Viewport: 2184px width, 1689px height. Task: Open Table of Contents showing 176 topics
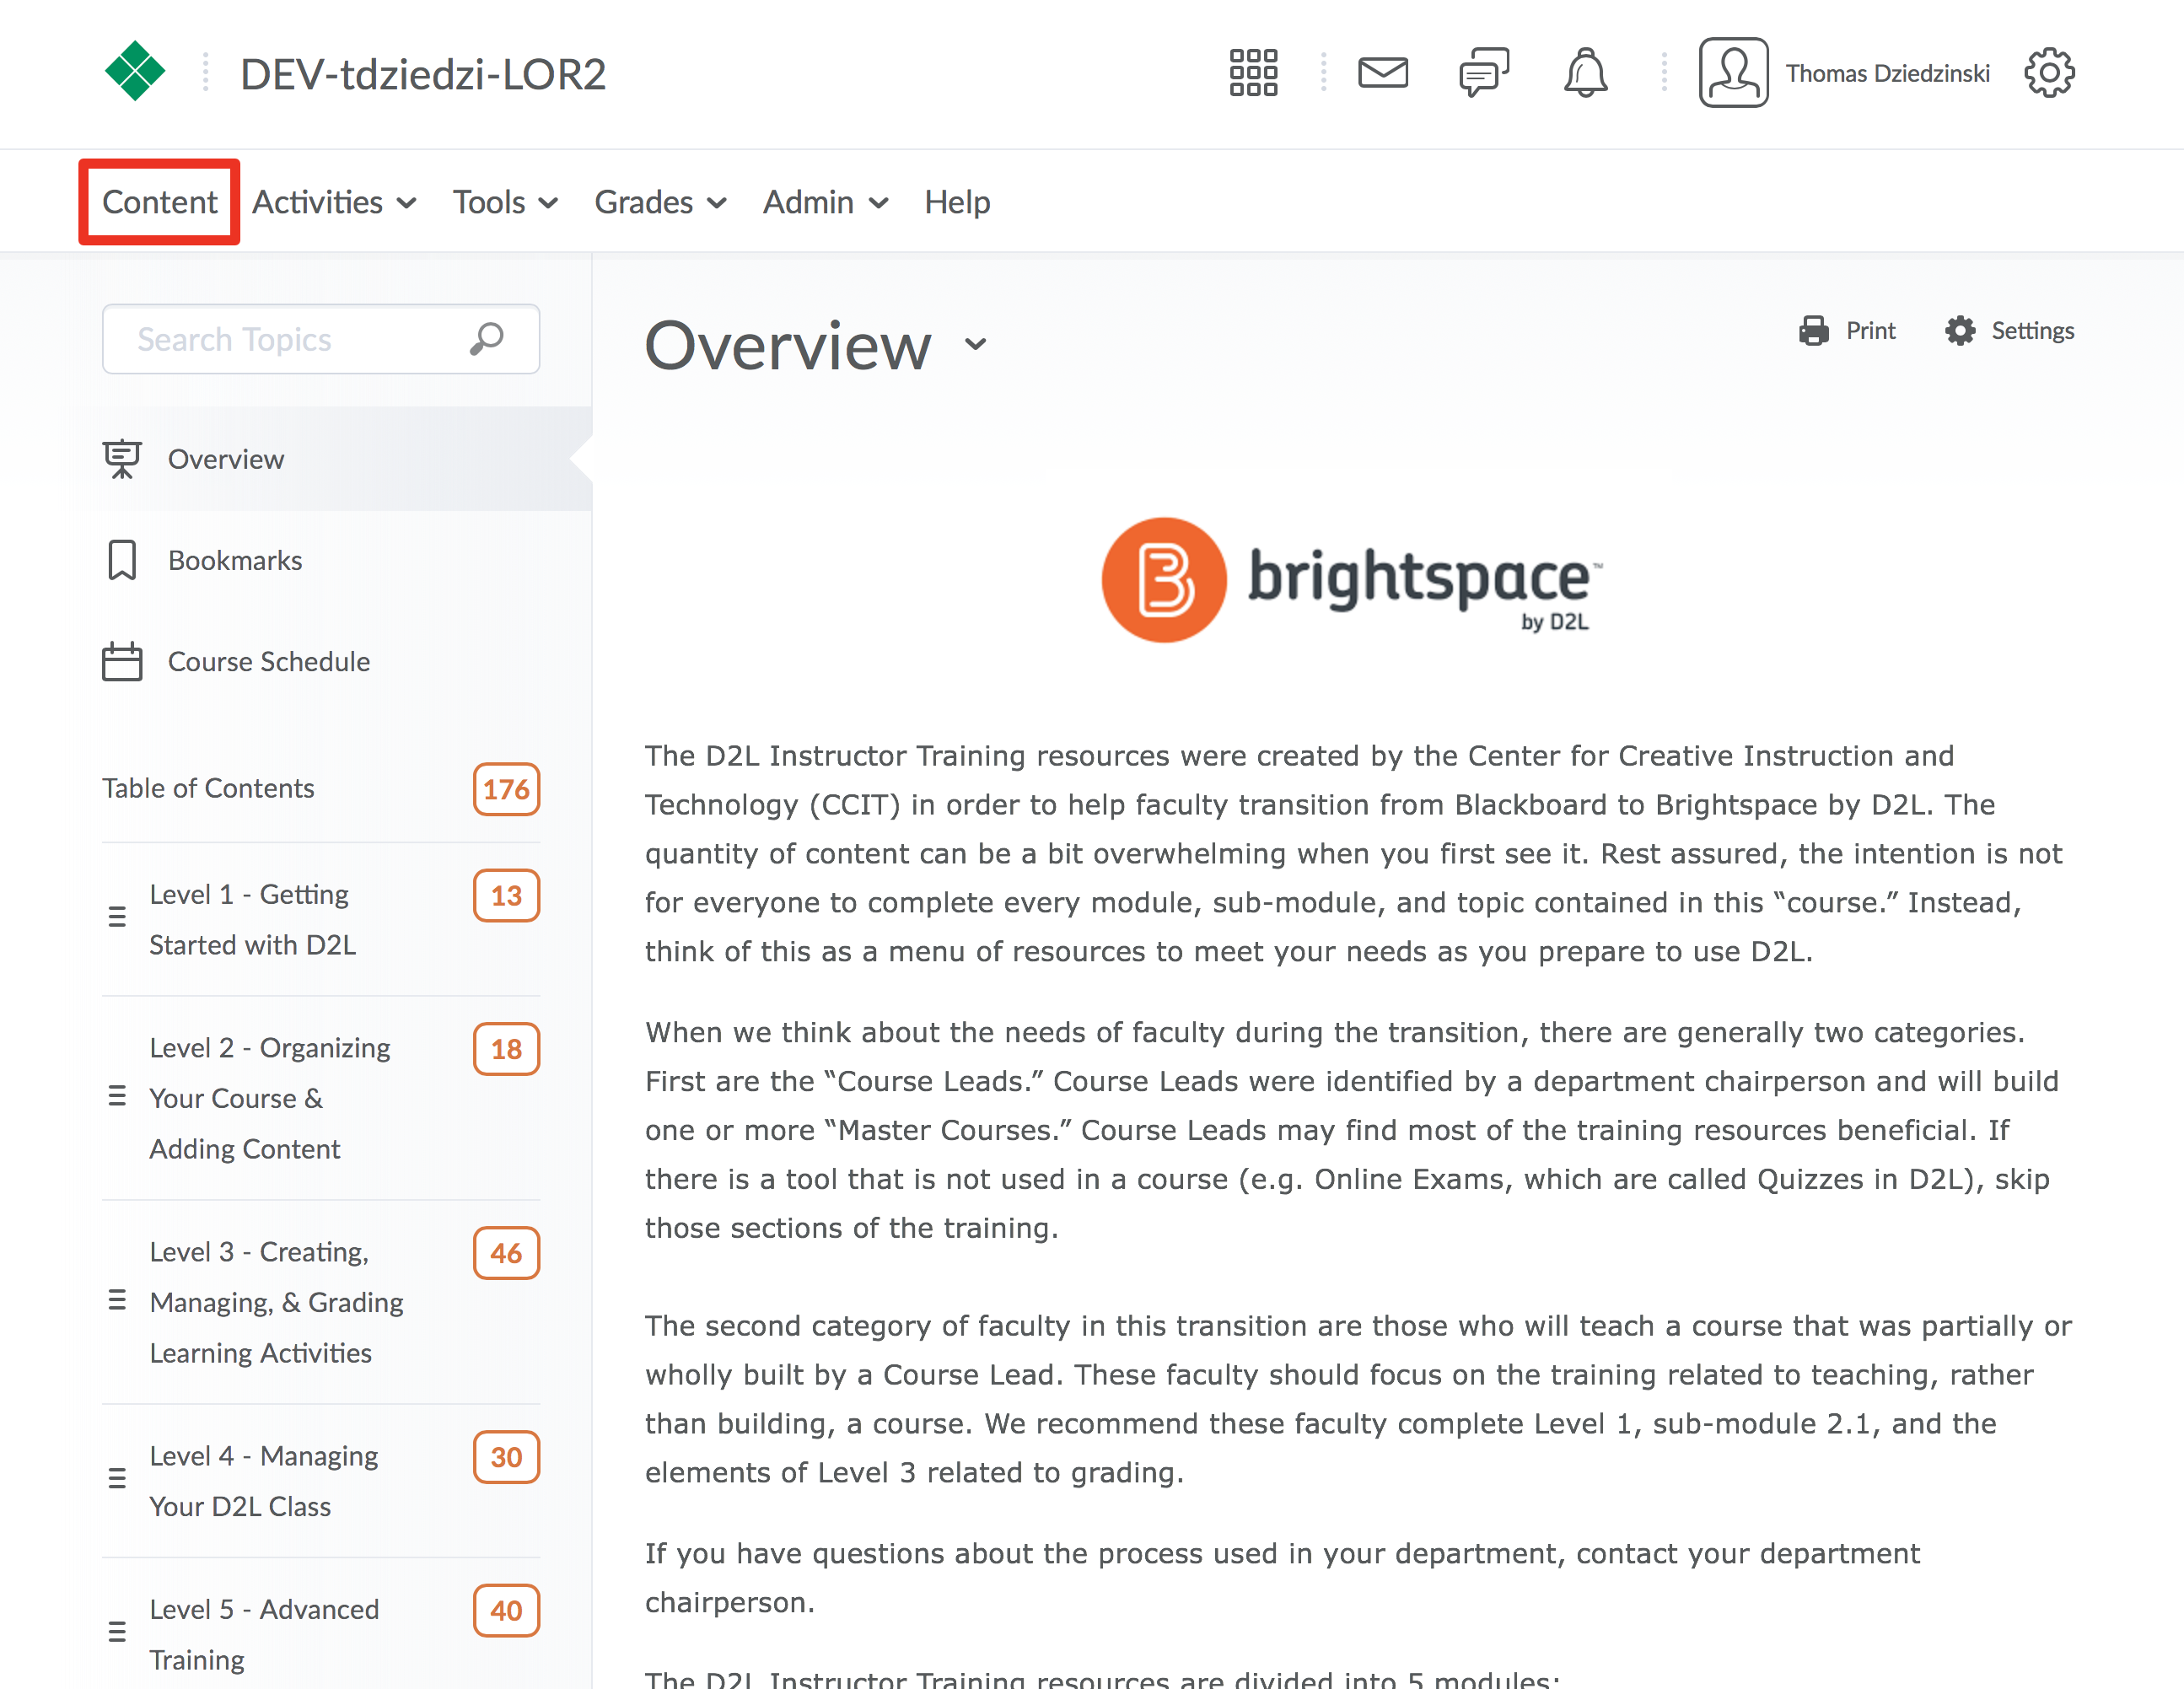click(x=208, y=789)
